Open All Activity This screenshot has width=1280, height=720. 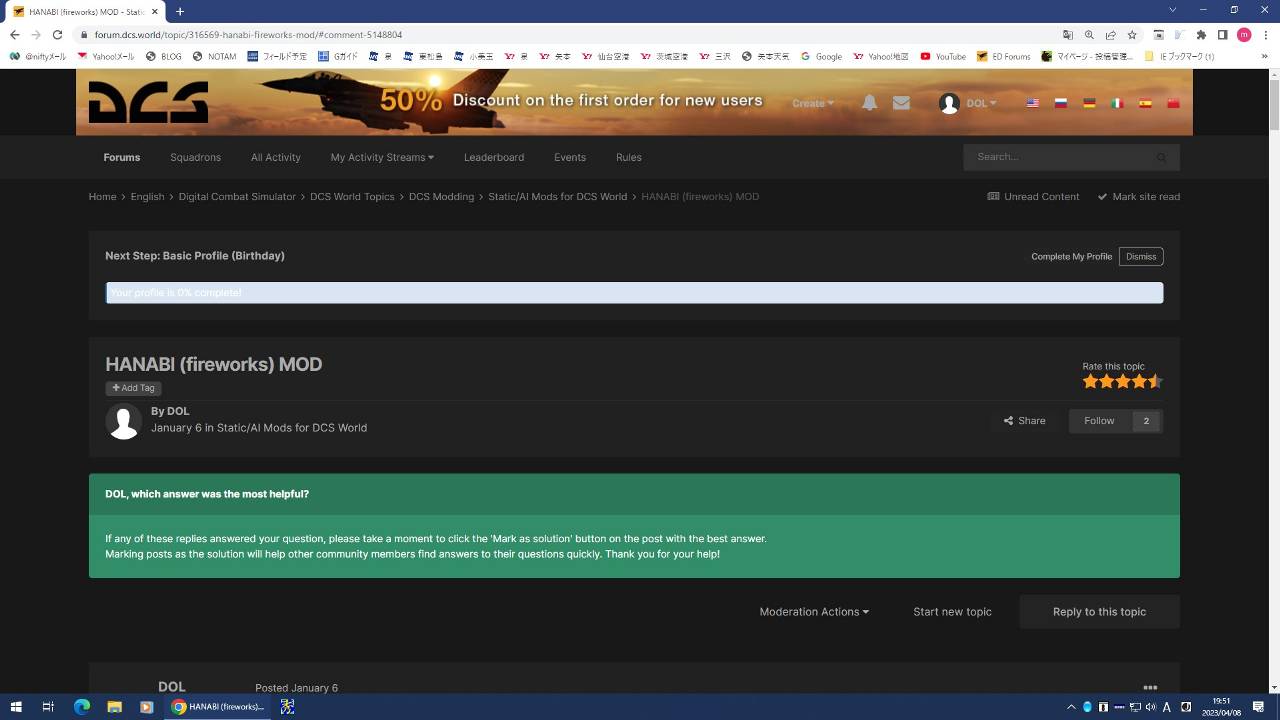click(276, 157)
